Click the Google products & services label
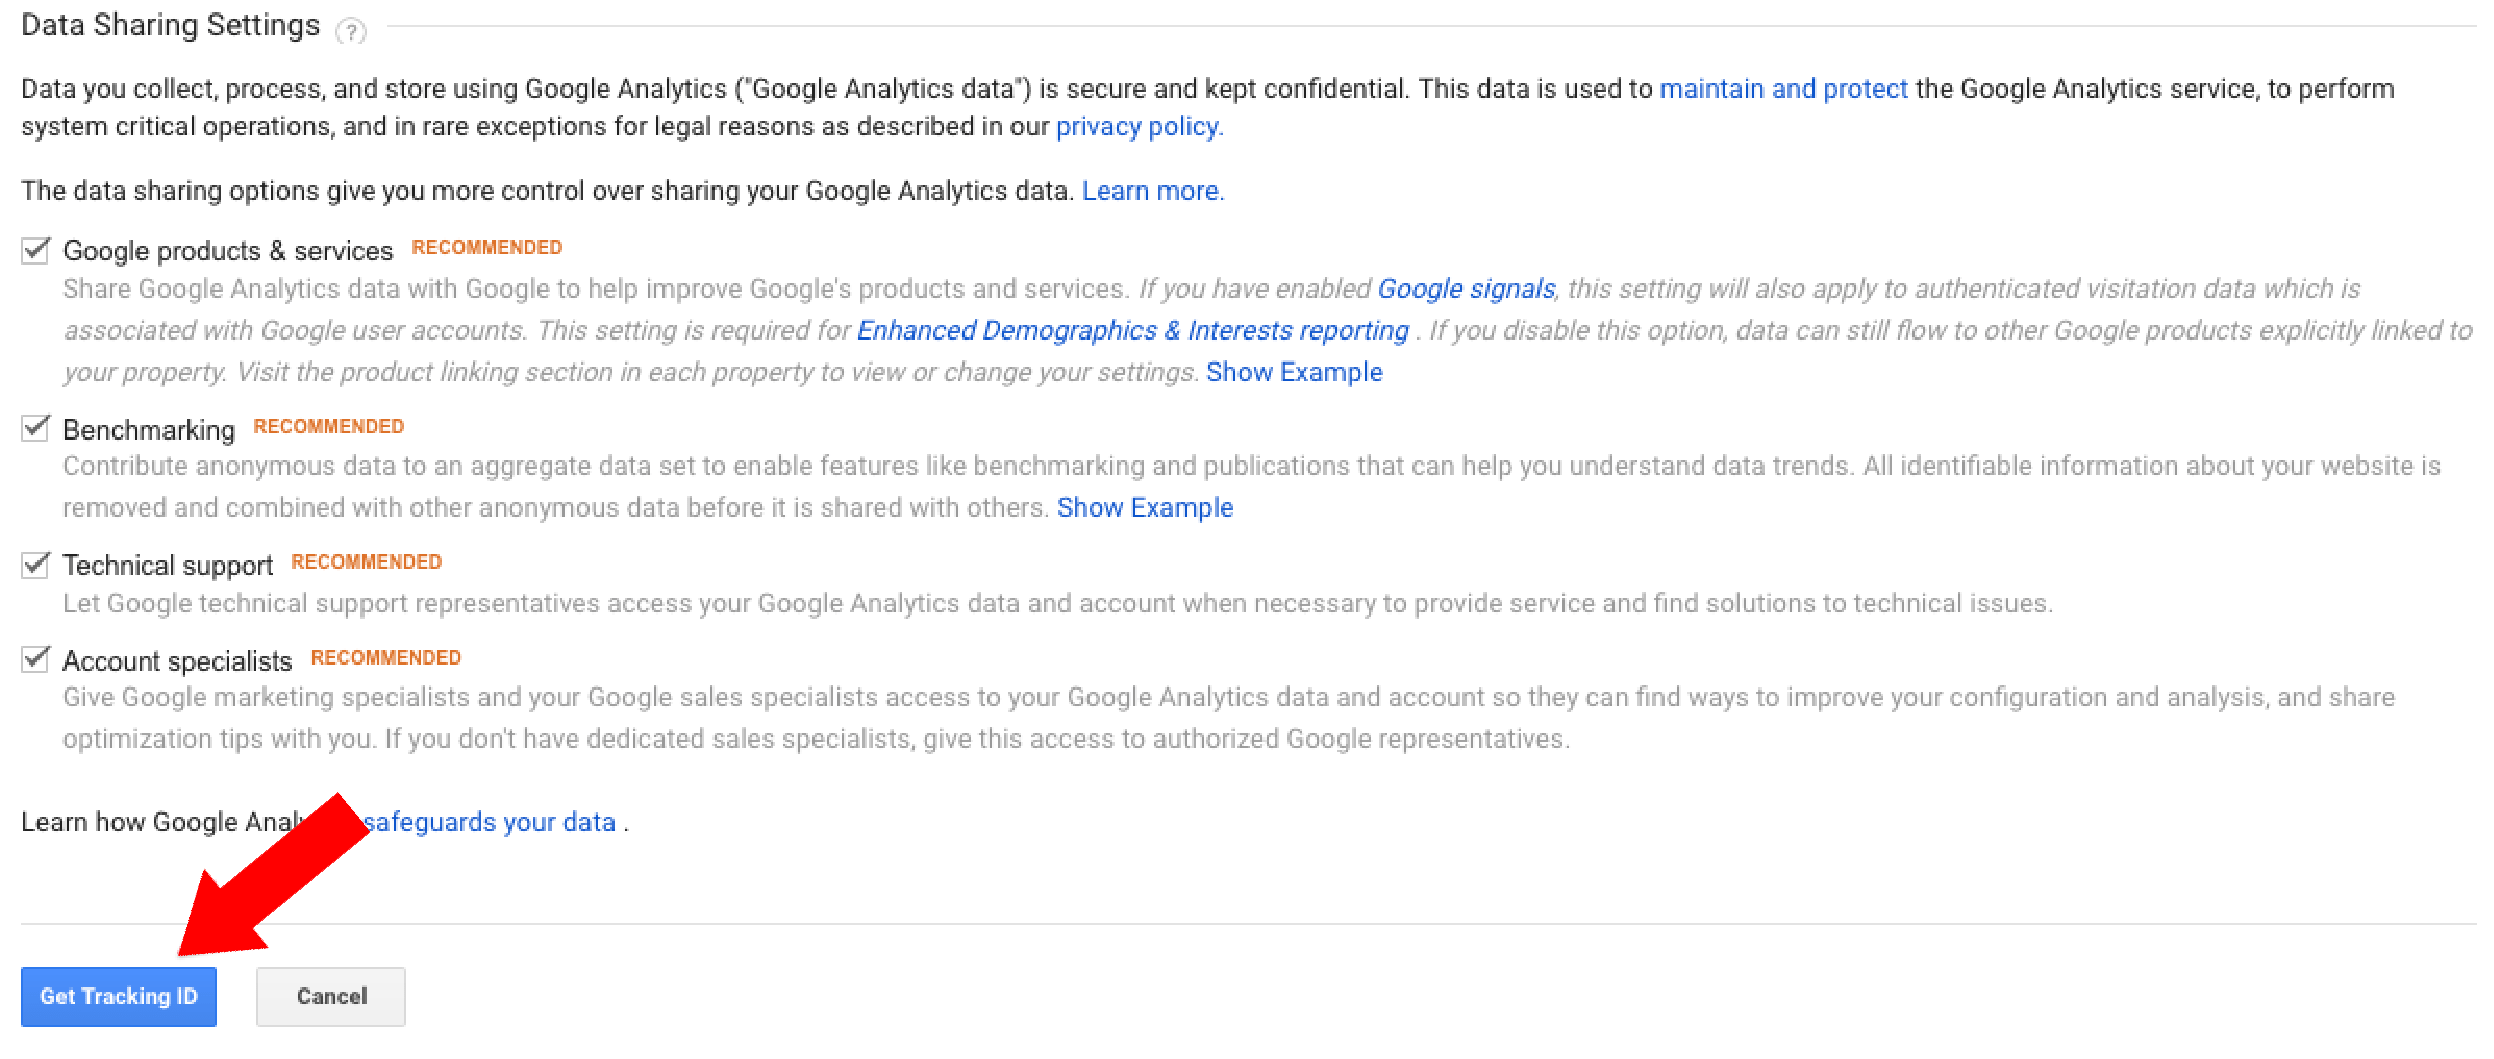The image size is (2494, 1059). 228,251
